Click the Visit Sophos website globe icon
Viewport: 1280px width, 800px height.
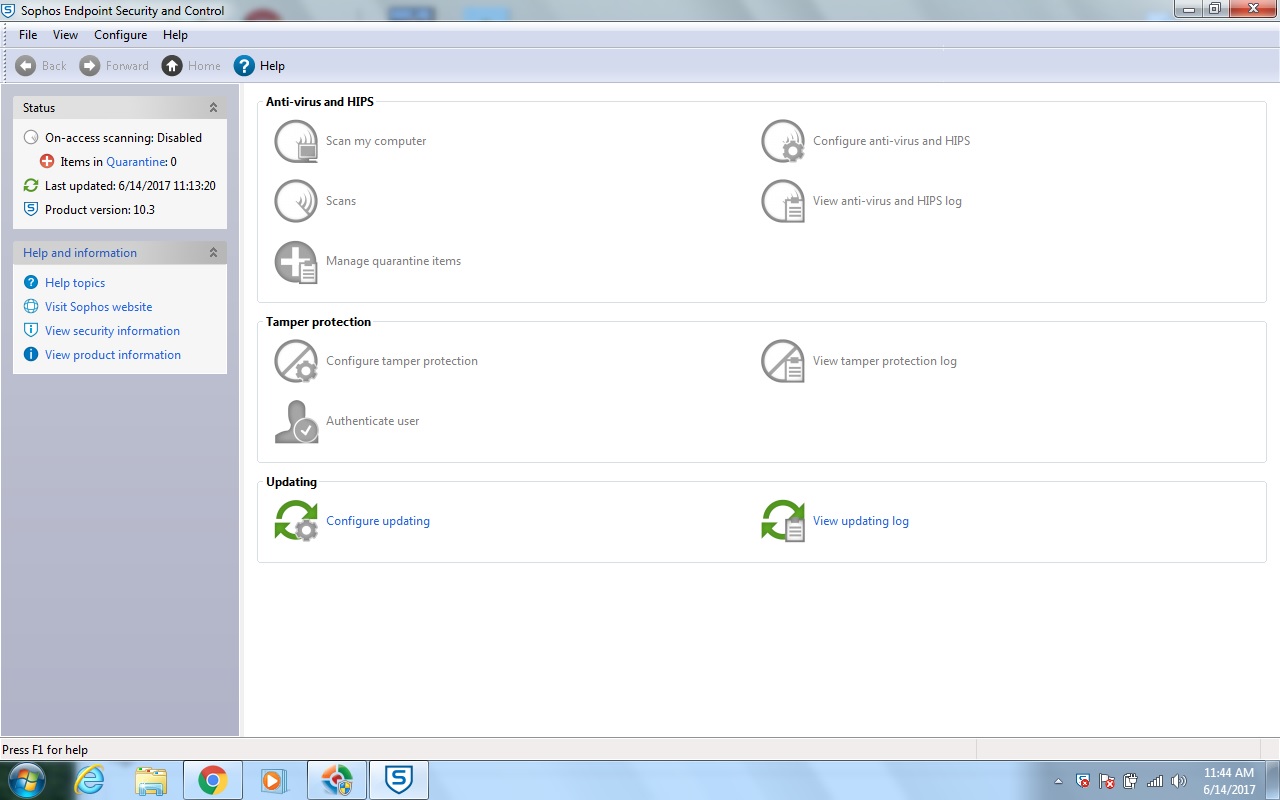click(x=31, y=307)
